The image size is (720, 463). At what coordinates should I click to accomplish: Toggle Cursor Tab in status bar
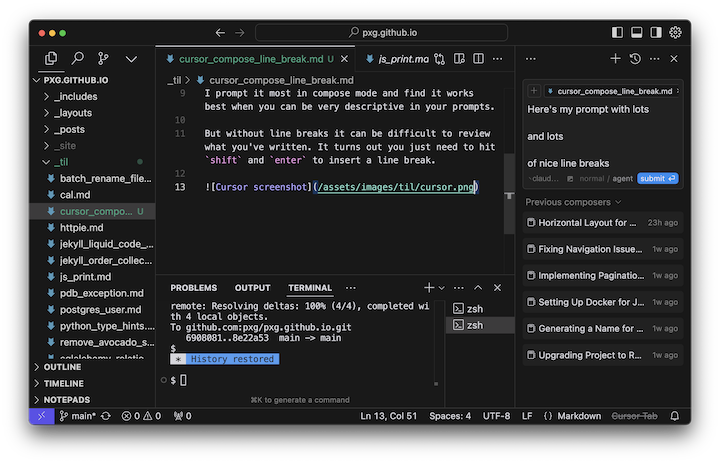(634, 417)
